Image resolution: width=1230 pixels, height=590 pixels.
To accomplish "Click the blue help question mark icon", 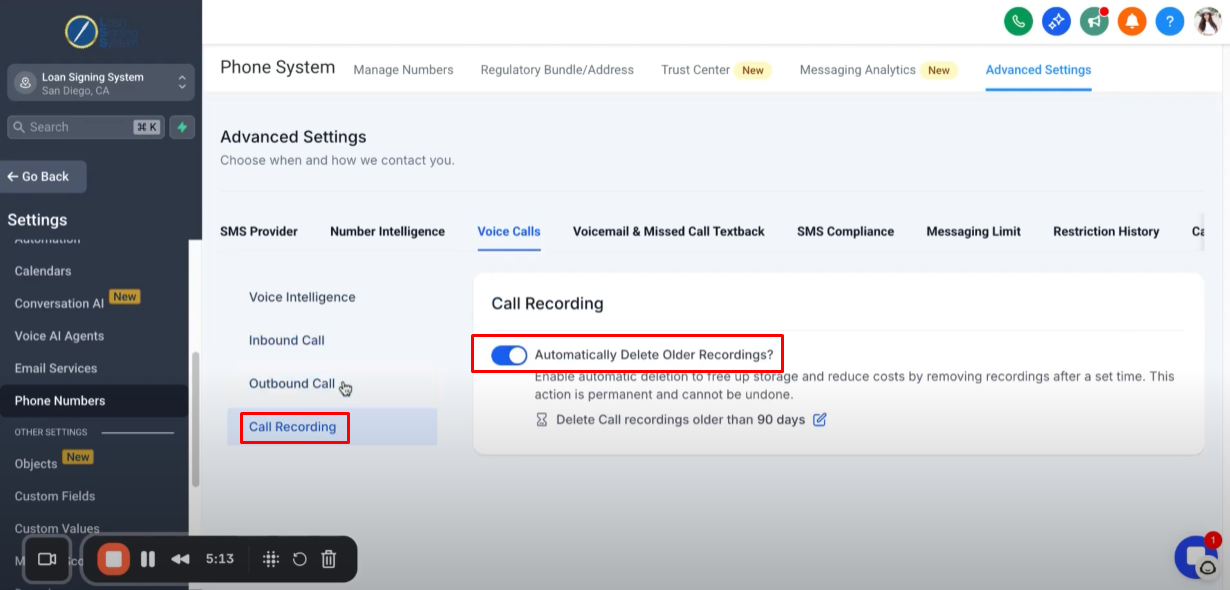I will point(1170,21).
